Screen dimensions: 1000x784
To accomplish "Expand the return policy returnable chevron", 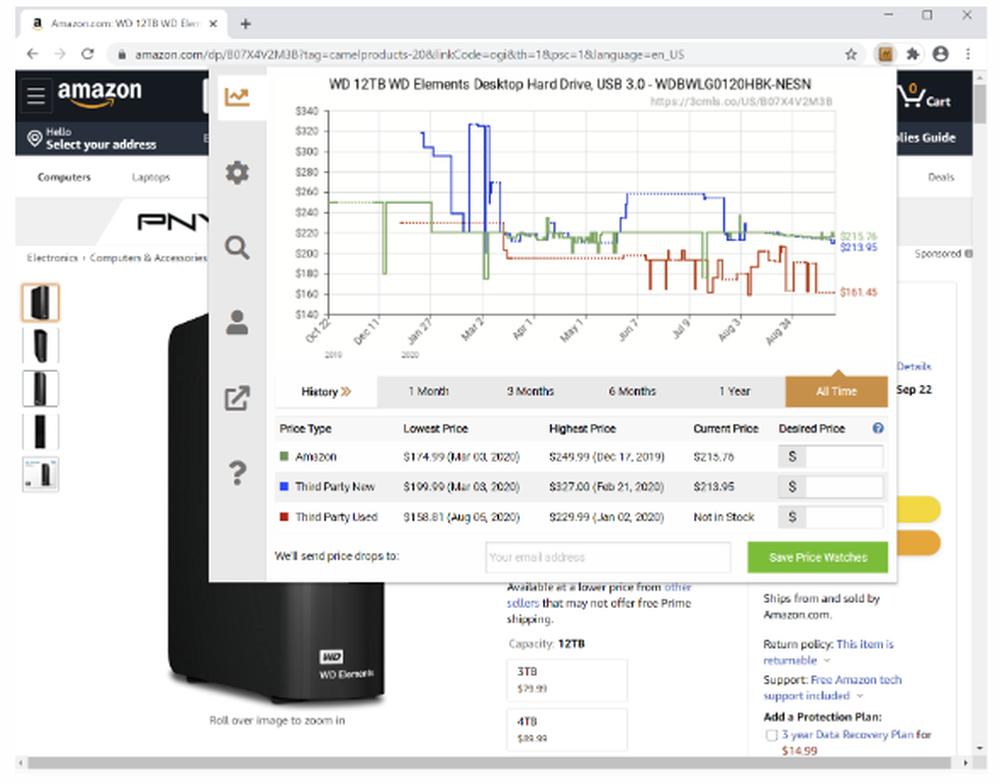I will (x=827, y=660).
